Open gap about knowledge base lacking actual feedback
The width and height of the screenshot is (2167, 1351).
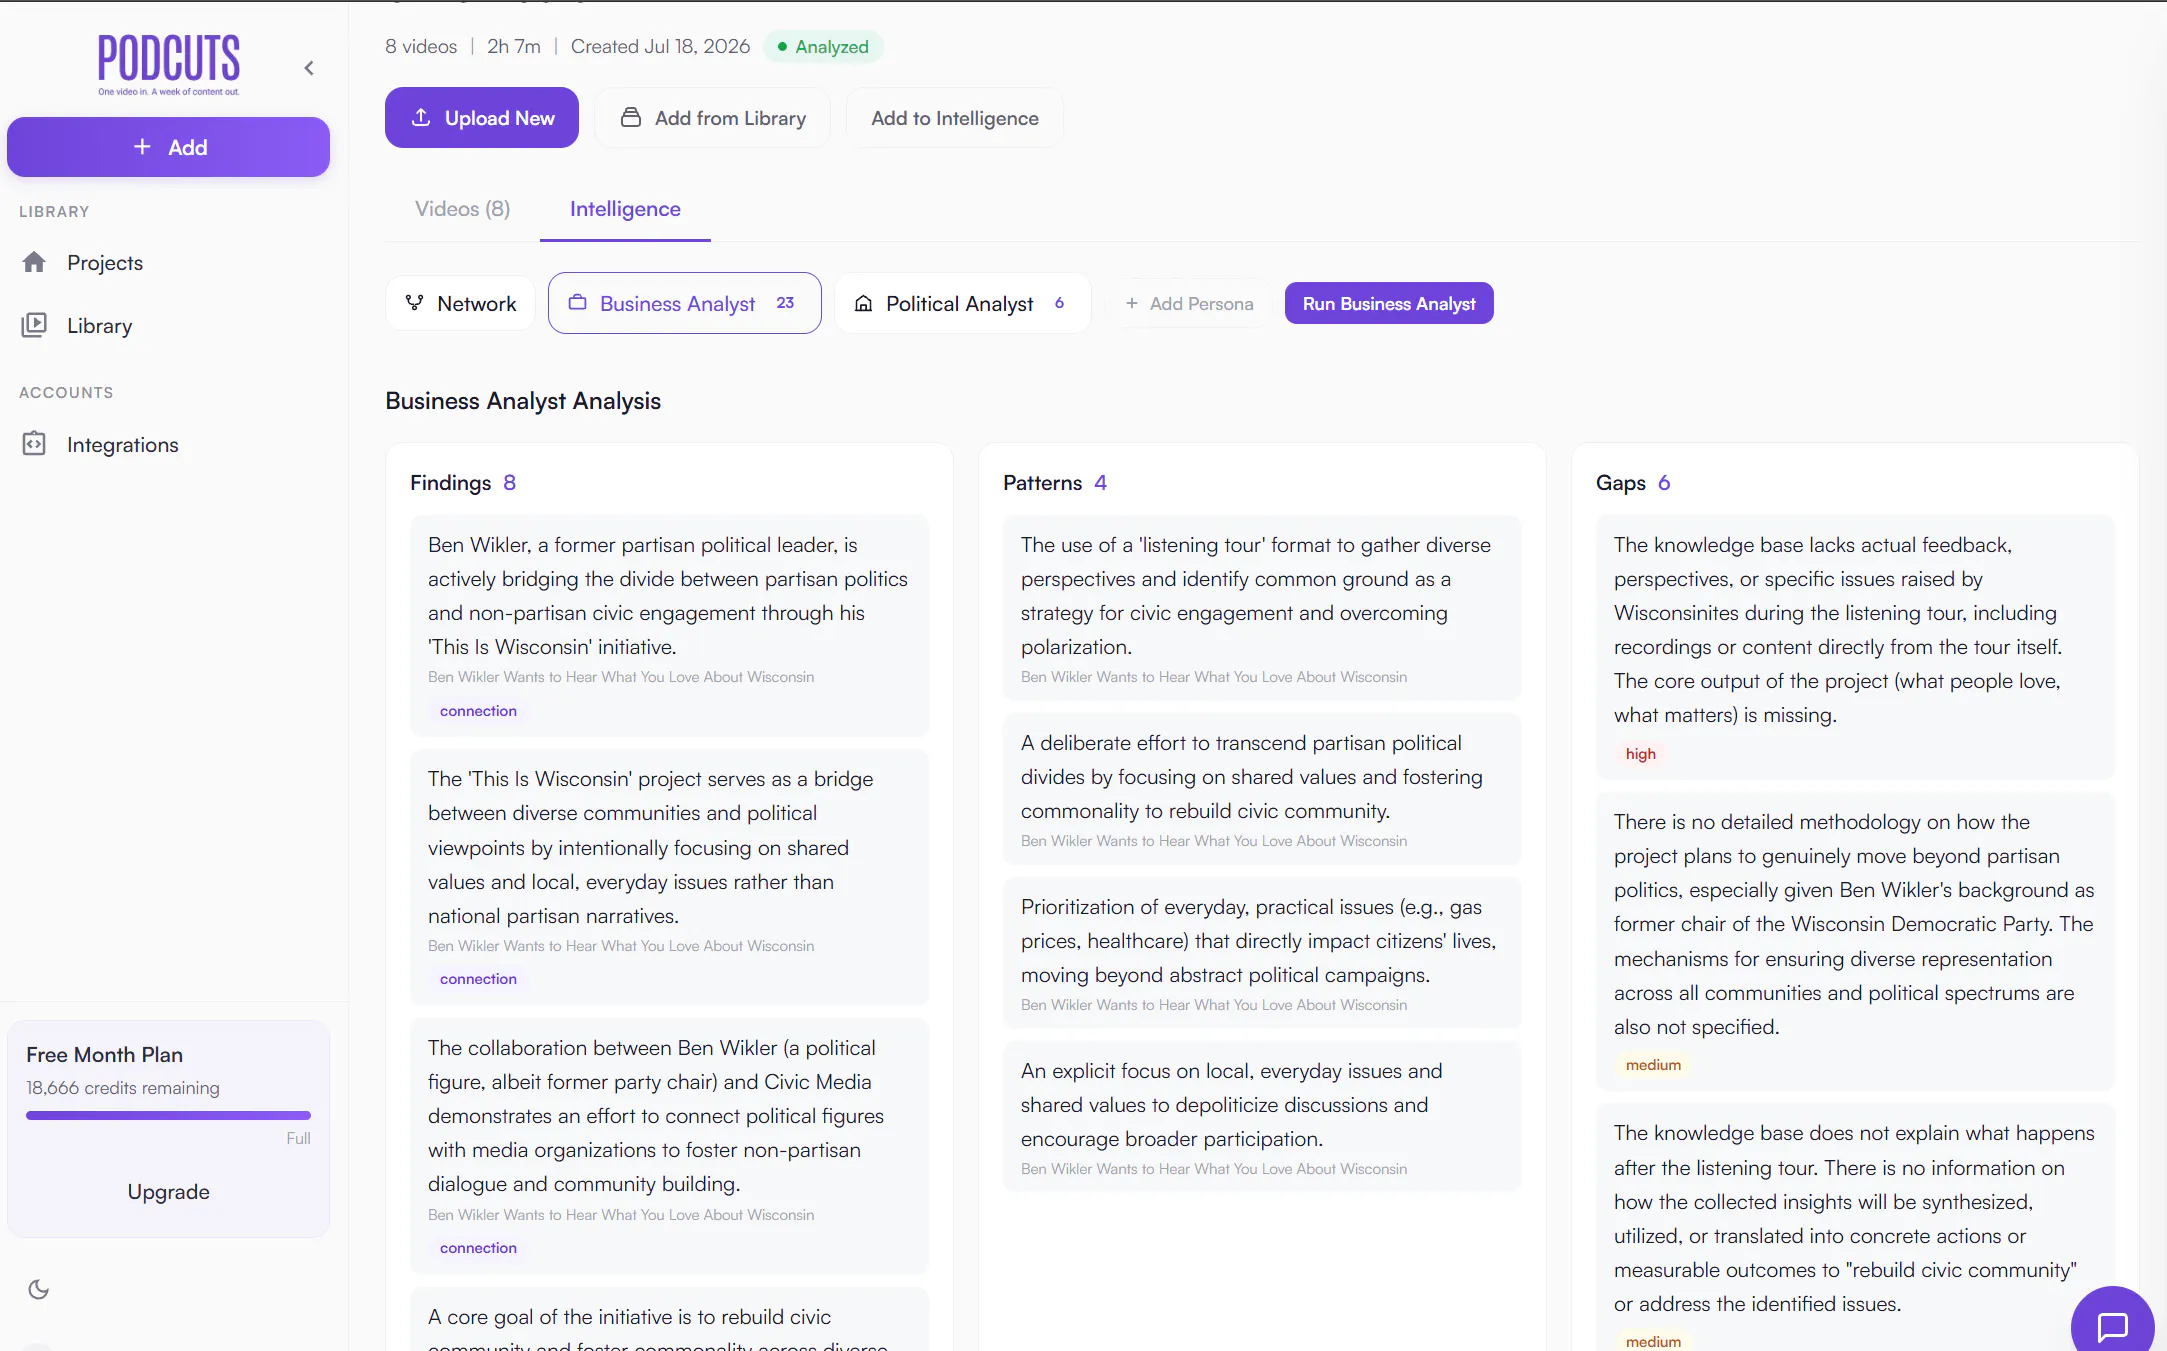click(1855, 647)
